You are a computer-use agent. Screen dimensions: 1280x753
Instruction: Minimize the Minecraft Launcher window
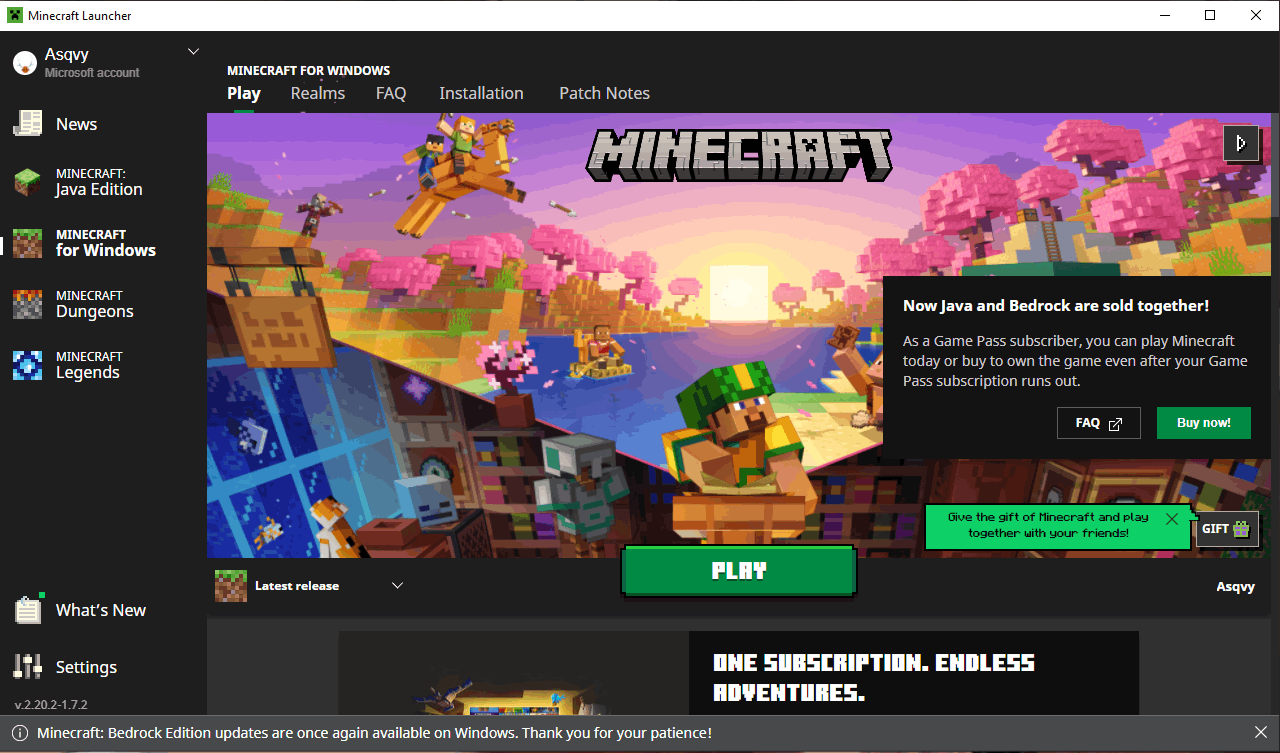coord(1165,15)
